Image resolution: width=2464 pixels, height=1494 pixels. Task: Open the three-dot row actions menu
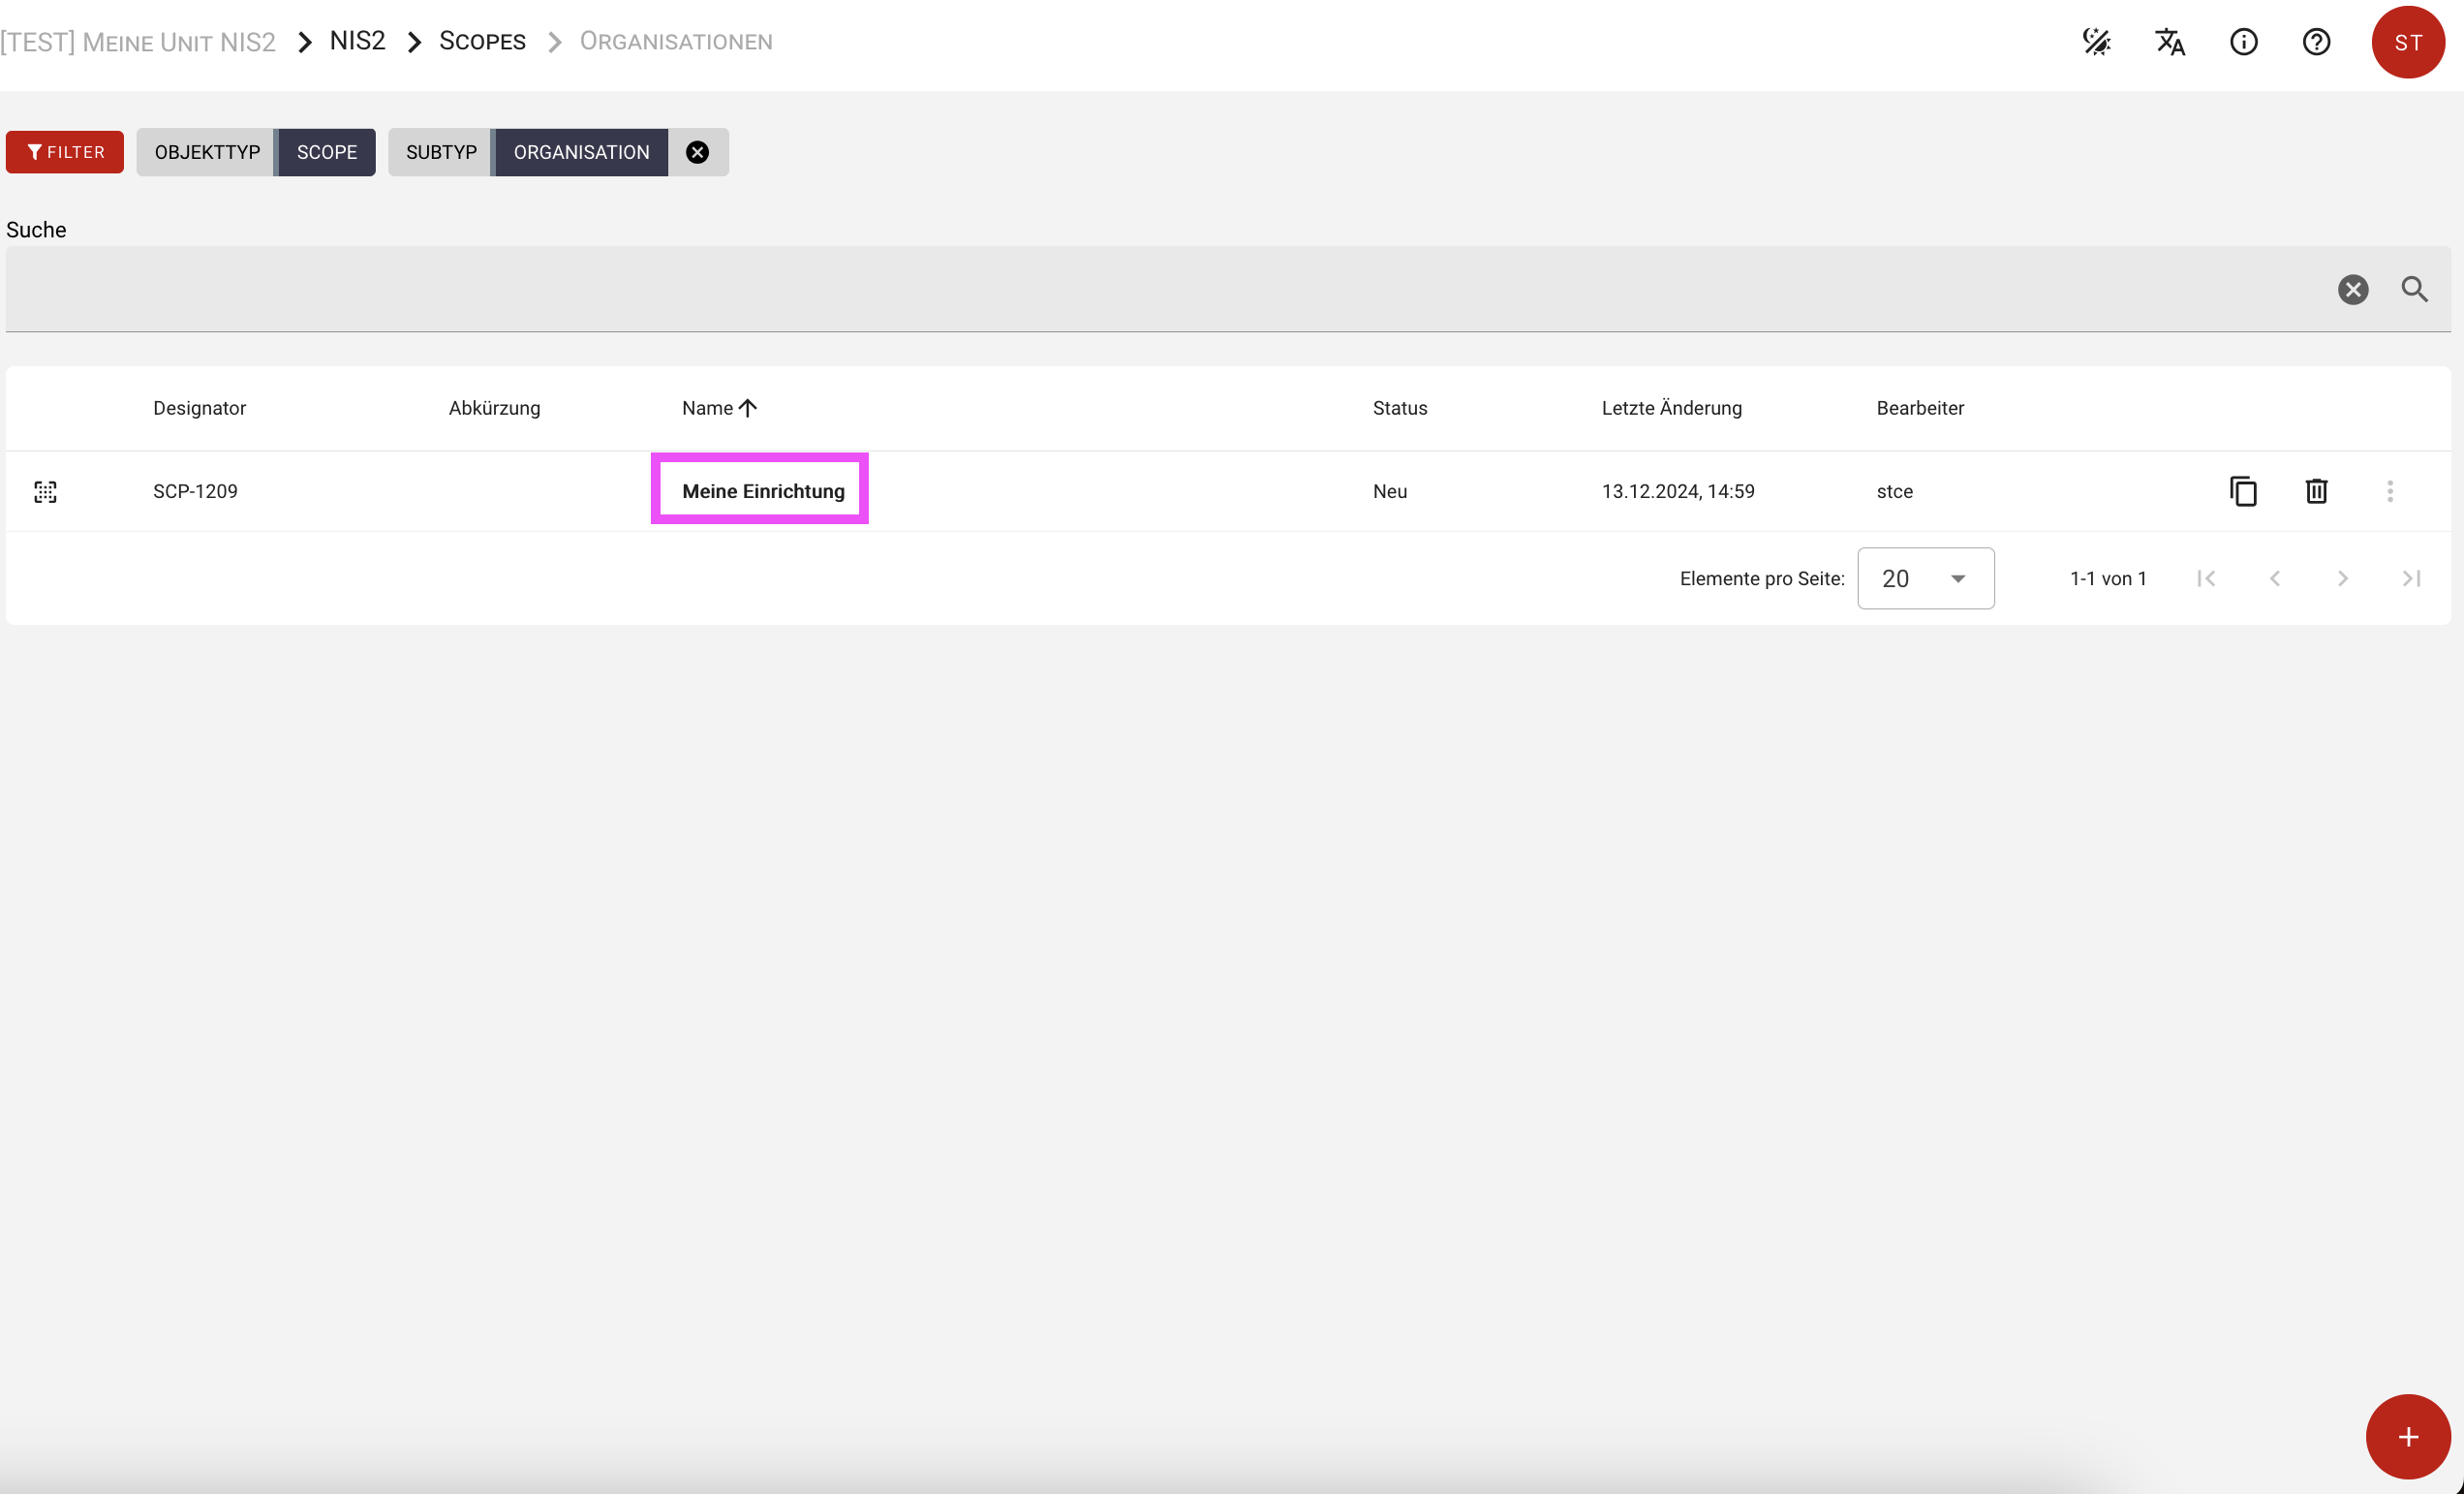pos(2389,491)
